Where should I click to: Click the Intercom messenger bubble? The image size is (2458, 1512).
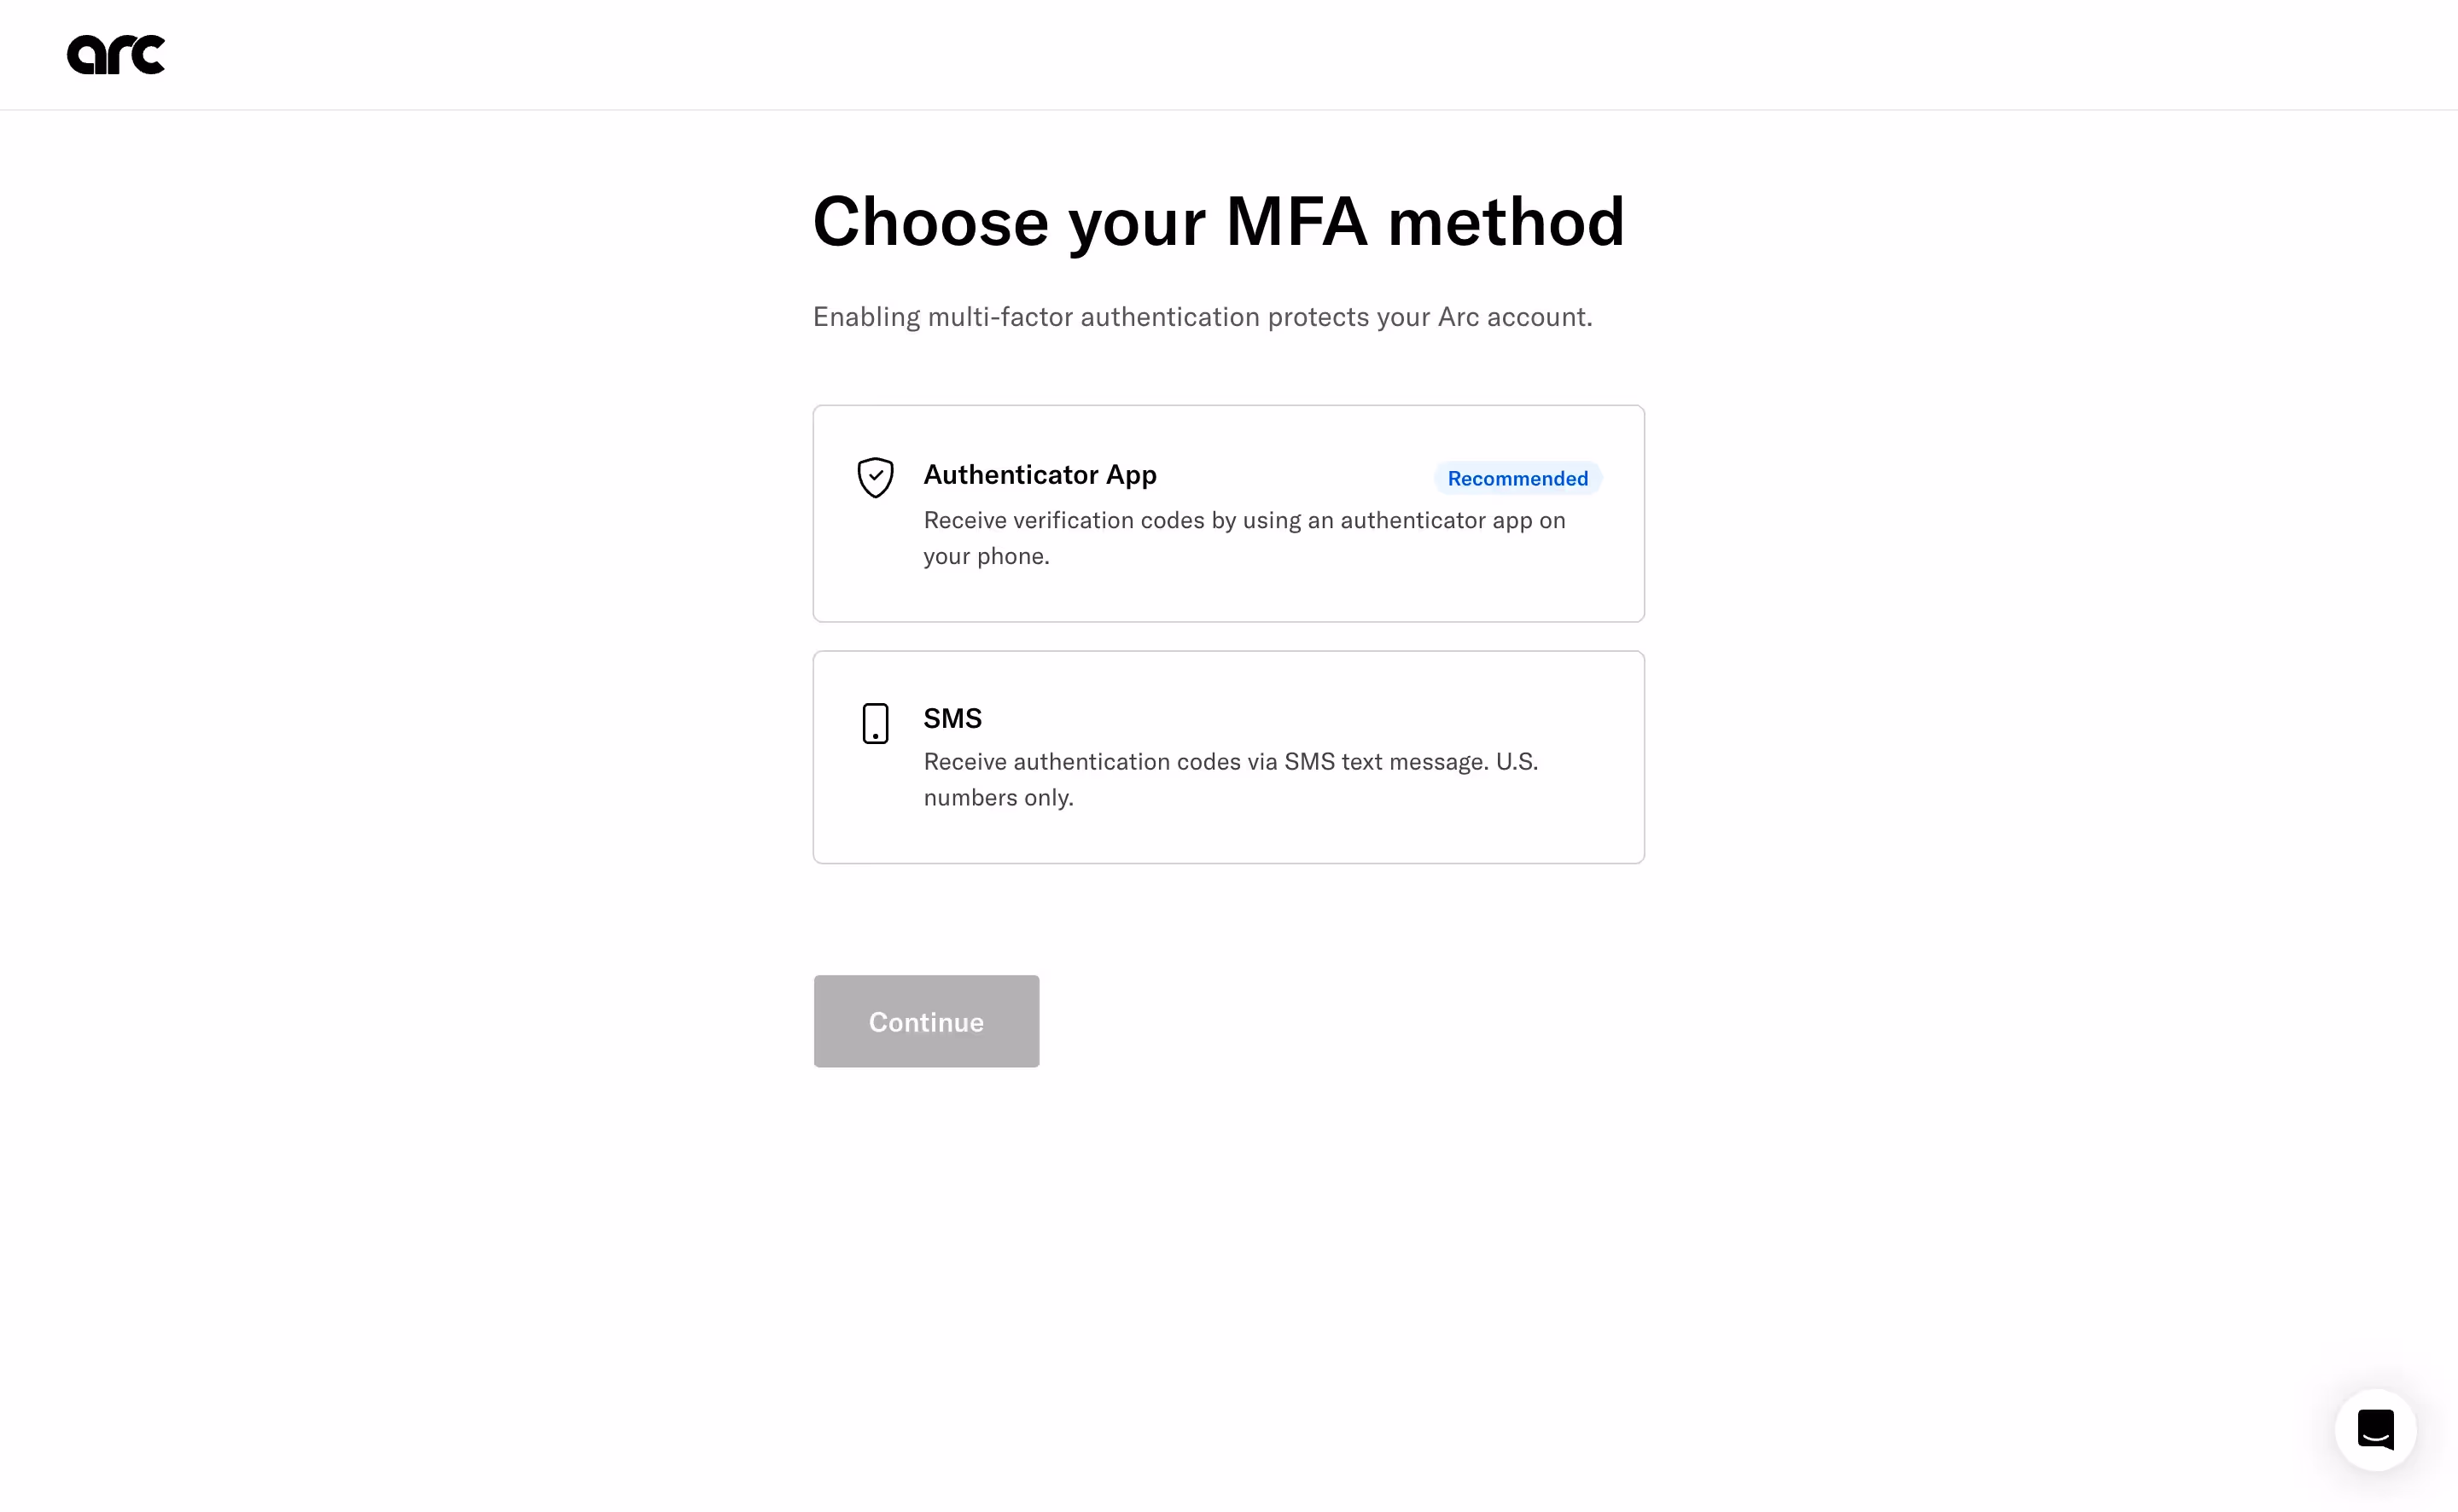(2374, 1429)
